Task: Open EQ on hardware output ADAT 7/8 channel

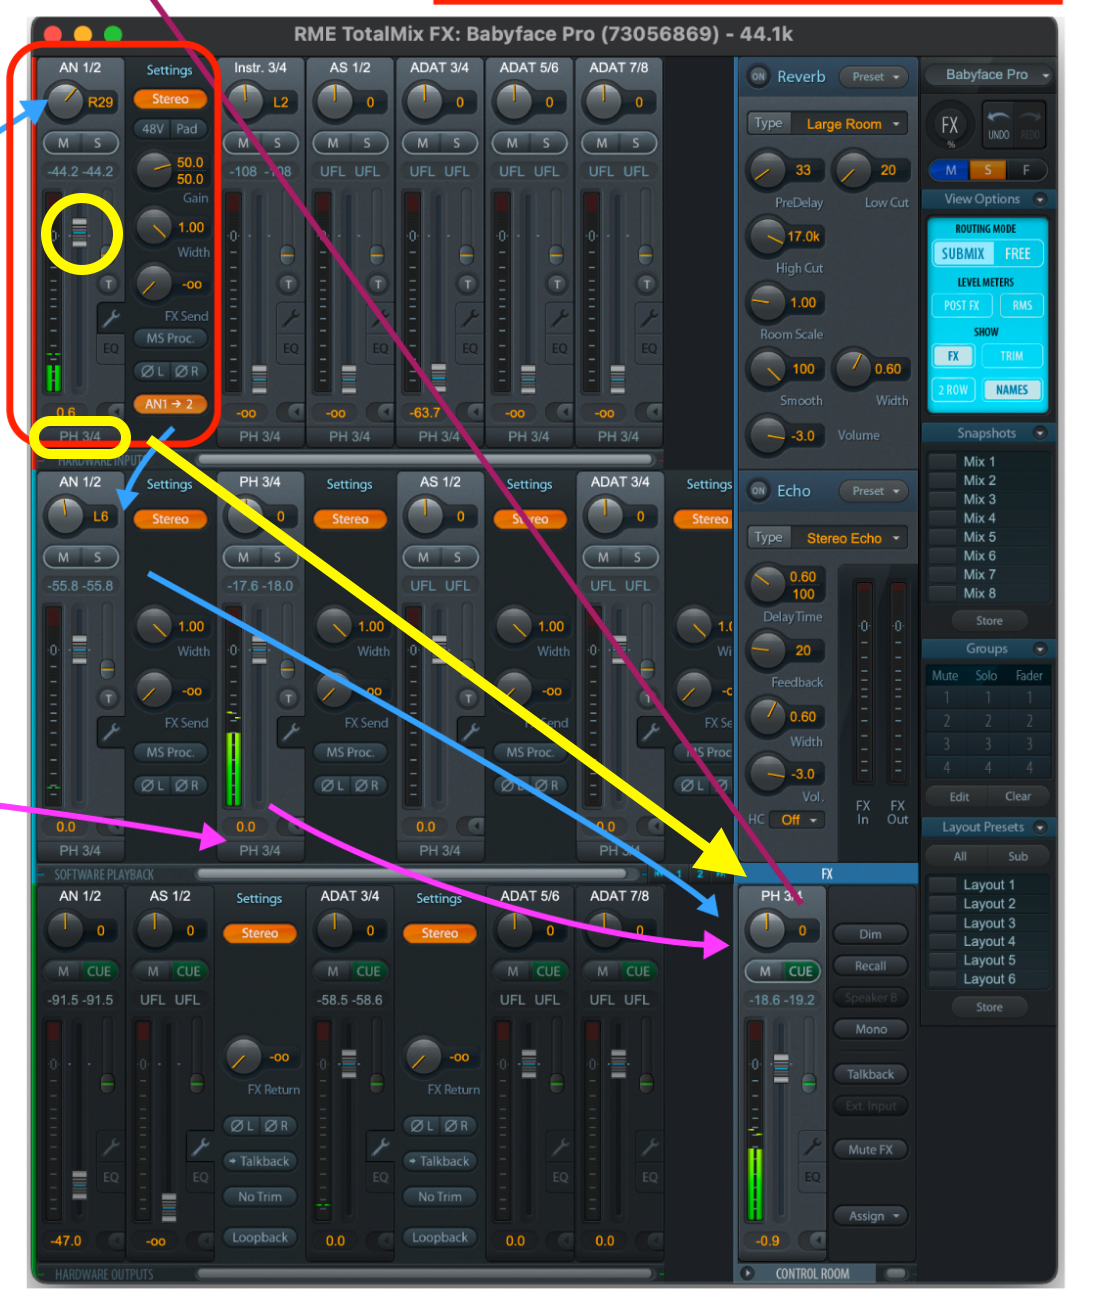Action: click(650, 1177)
